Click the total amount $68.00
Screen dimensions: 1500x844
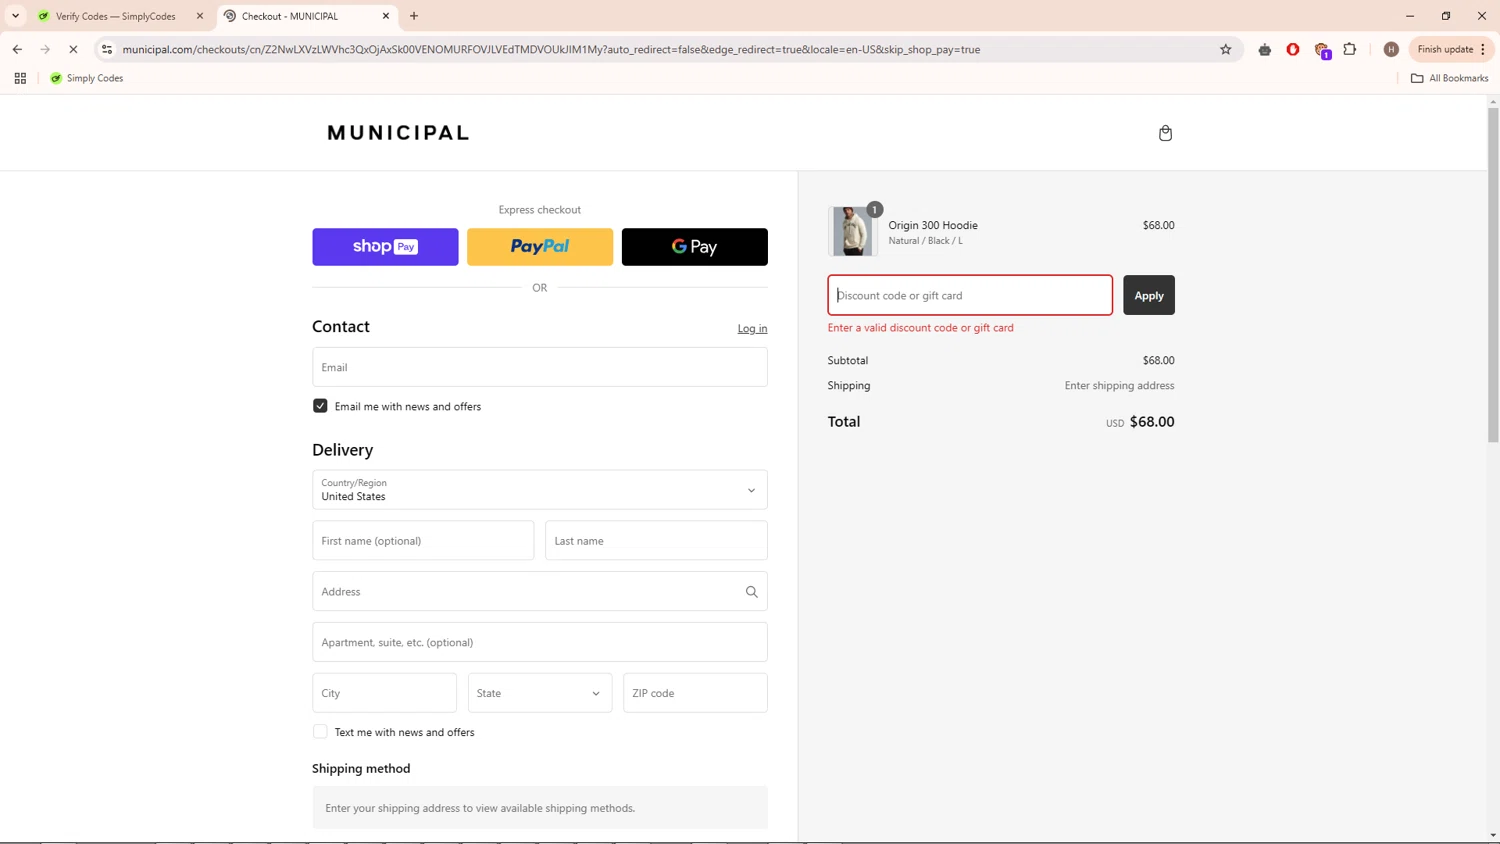tap(1152, 422)
